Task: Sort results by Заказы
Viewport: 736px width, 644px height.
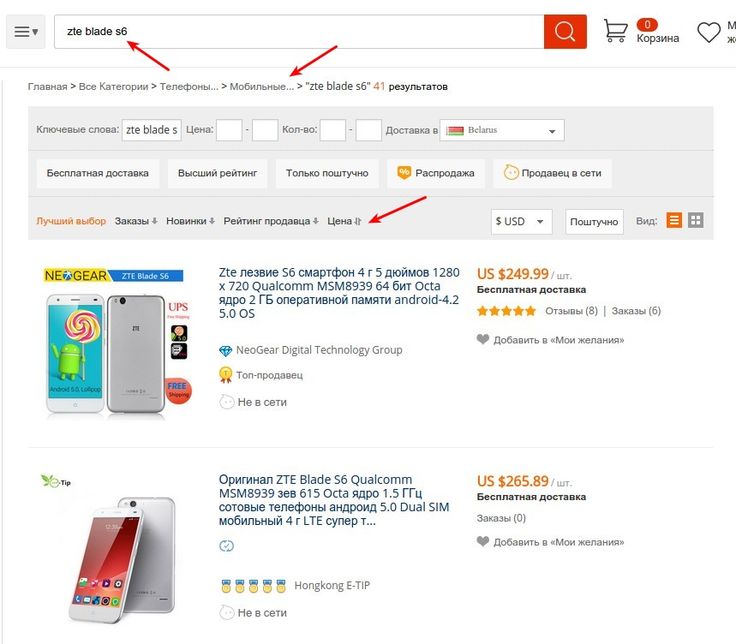Action: click(x=136, y=221)
